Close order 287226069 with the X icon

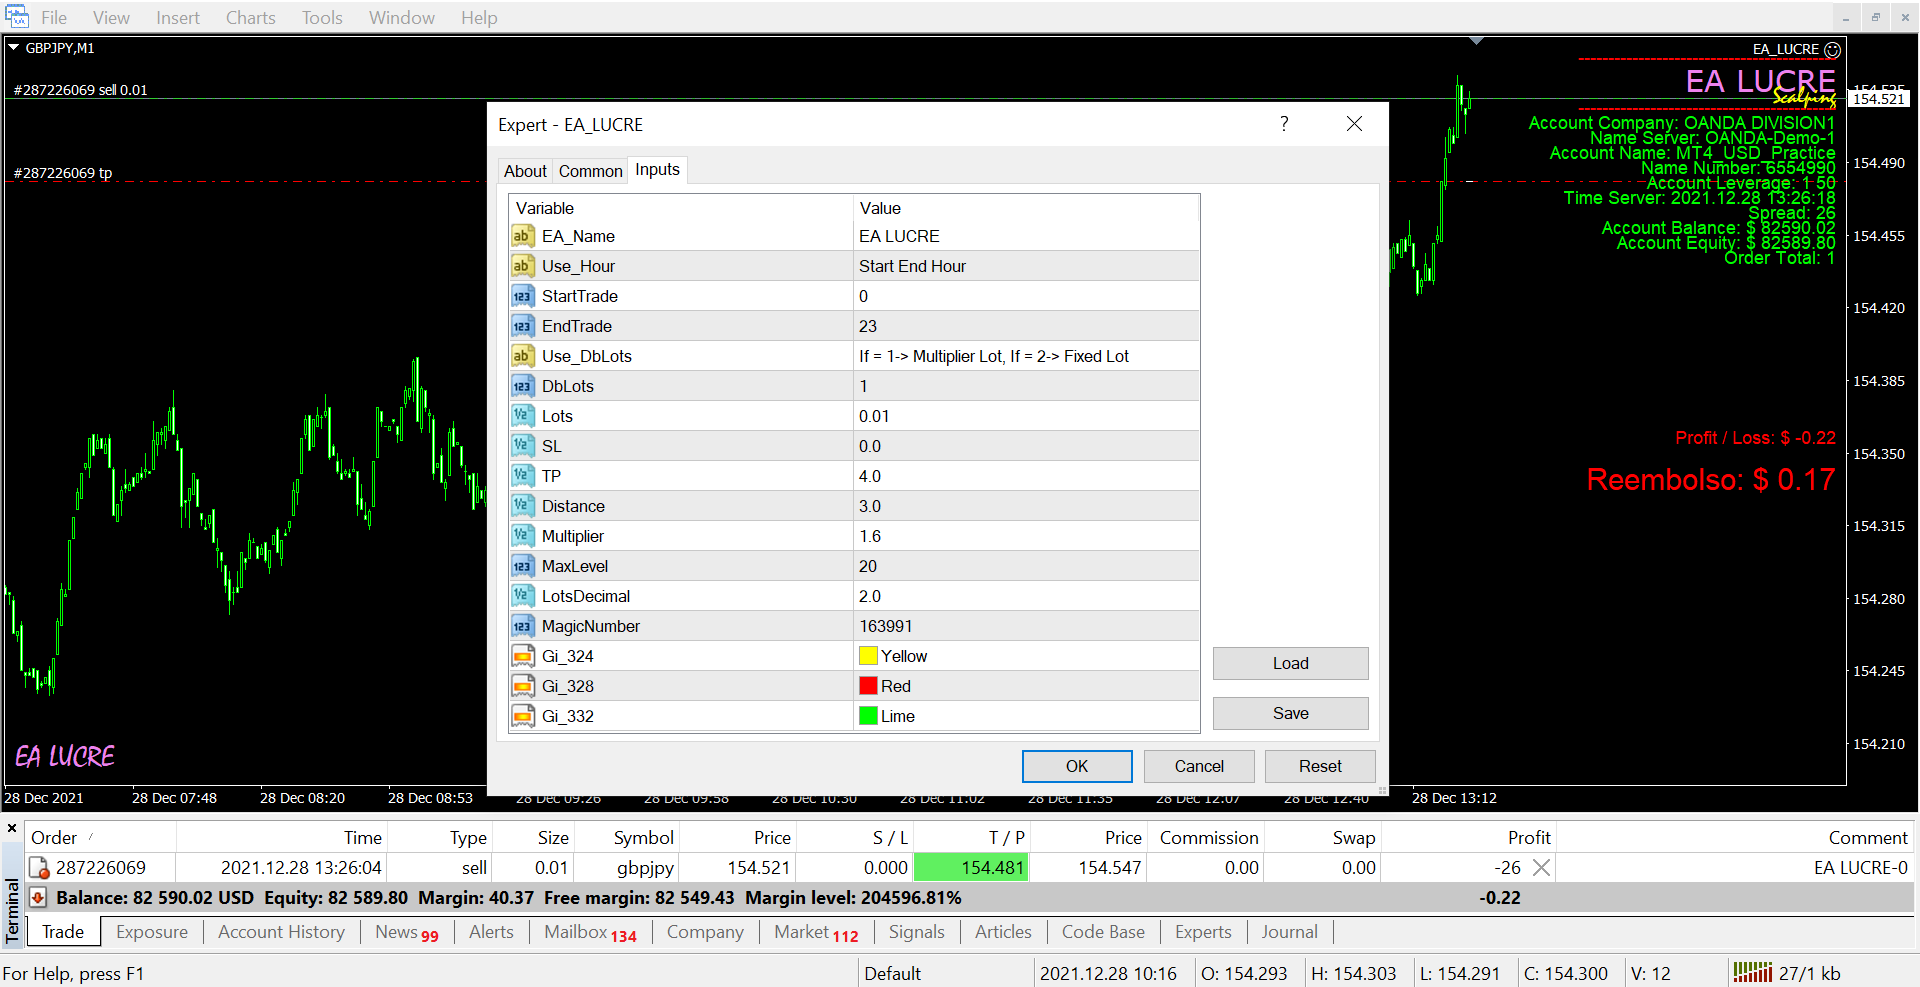click(1541, 868)
